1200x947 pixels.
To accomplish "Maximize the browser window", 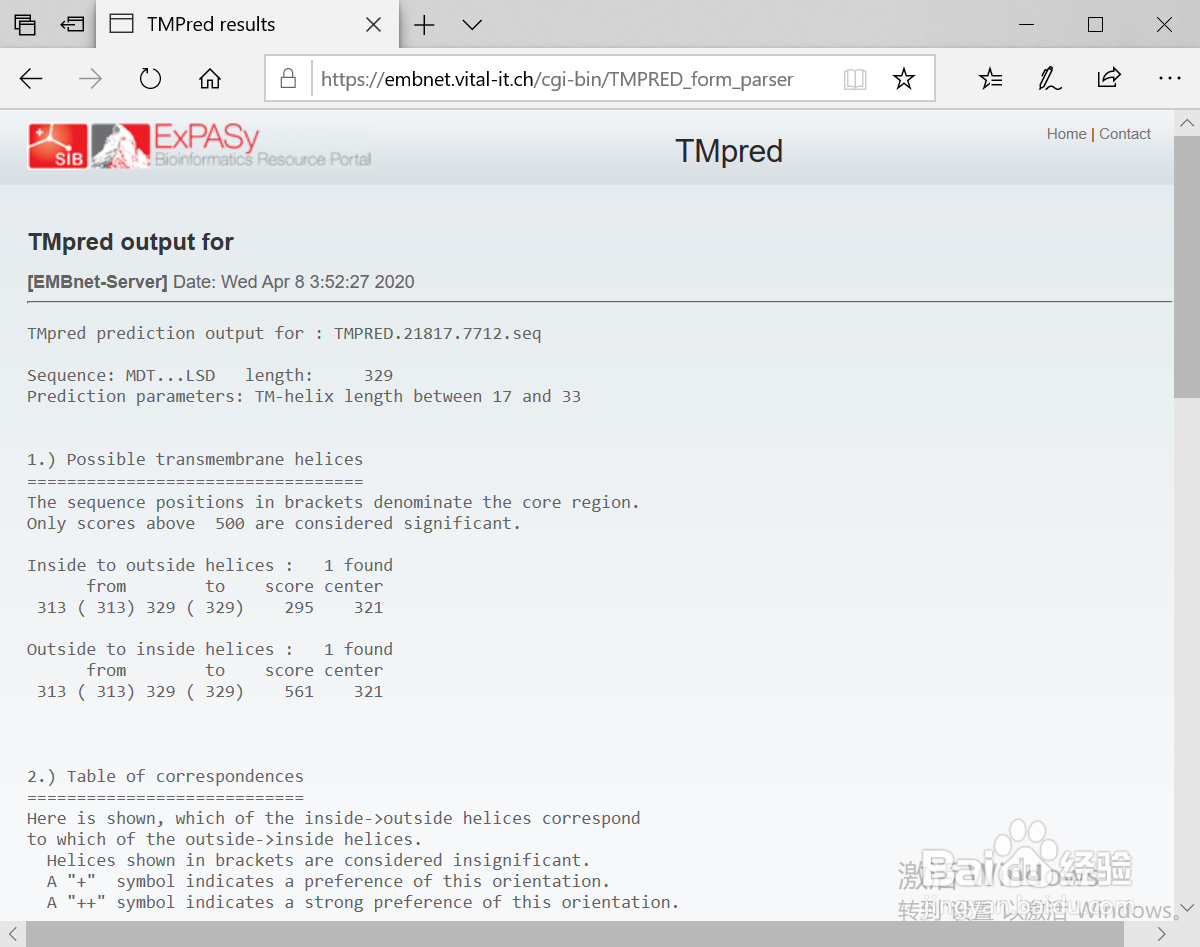I will pyautogui.click(x=1096, y=24).
